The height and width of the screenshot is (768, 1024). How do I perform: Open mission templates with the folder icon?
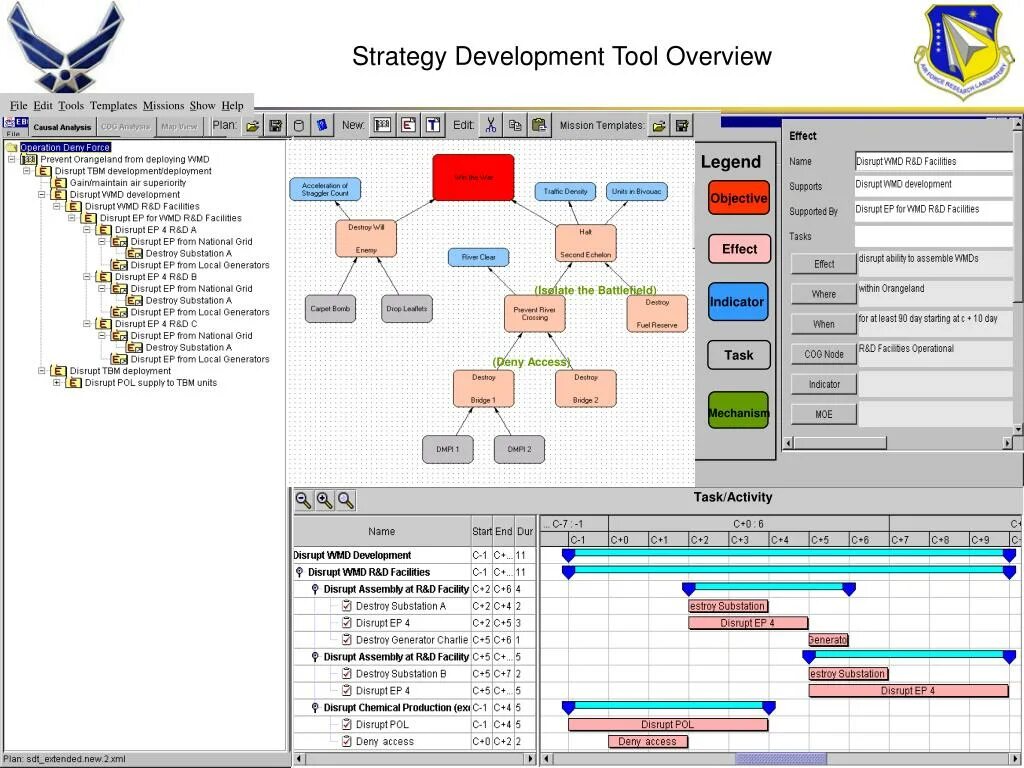click(659, 125)
